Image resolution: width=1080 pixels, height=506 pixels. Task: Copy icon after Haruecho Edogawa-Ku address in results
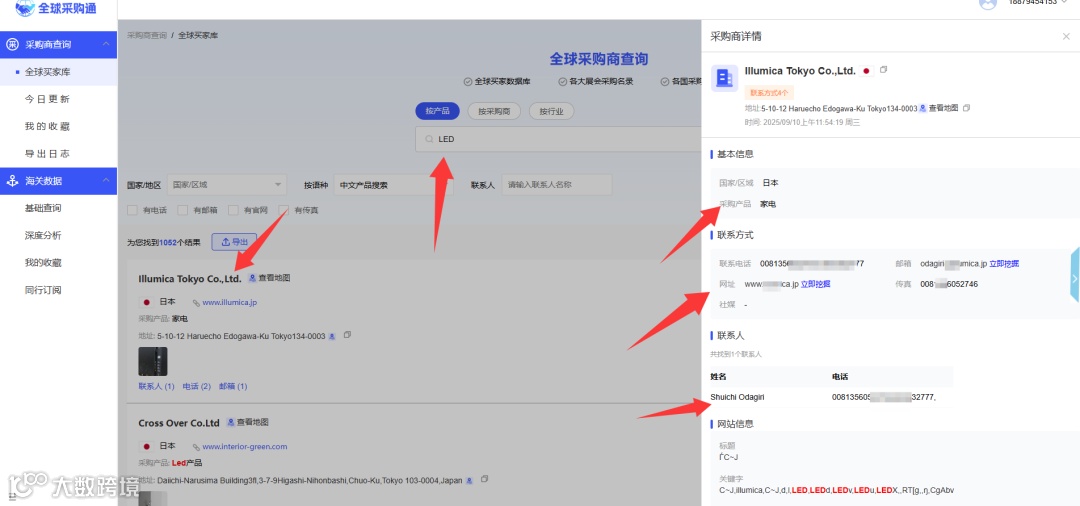click(x=347, y=335)
